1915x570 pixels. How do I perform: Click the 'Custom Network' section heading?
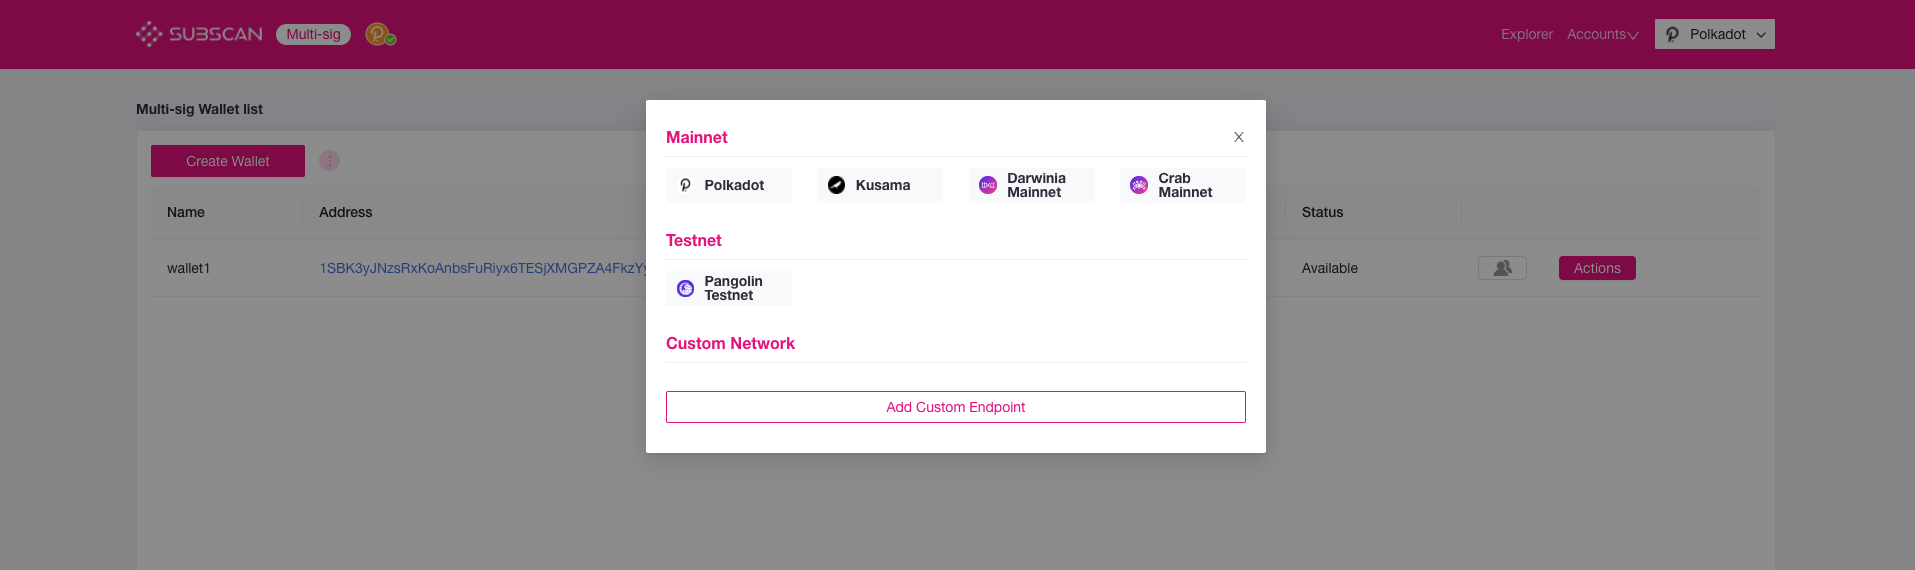[730, 343]
